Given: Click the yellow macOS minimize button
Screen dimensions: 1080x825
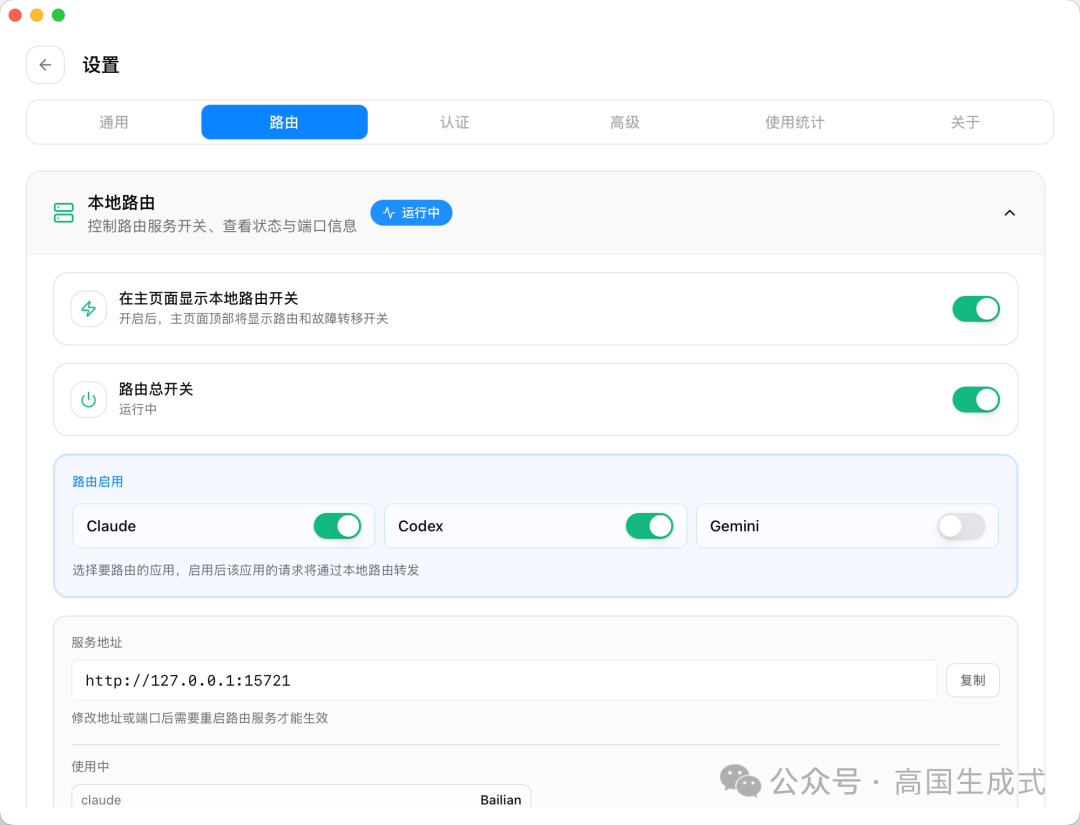Looking at the screenshot, I should [37, 15].
